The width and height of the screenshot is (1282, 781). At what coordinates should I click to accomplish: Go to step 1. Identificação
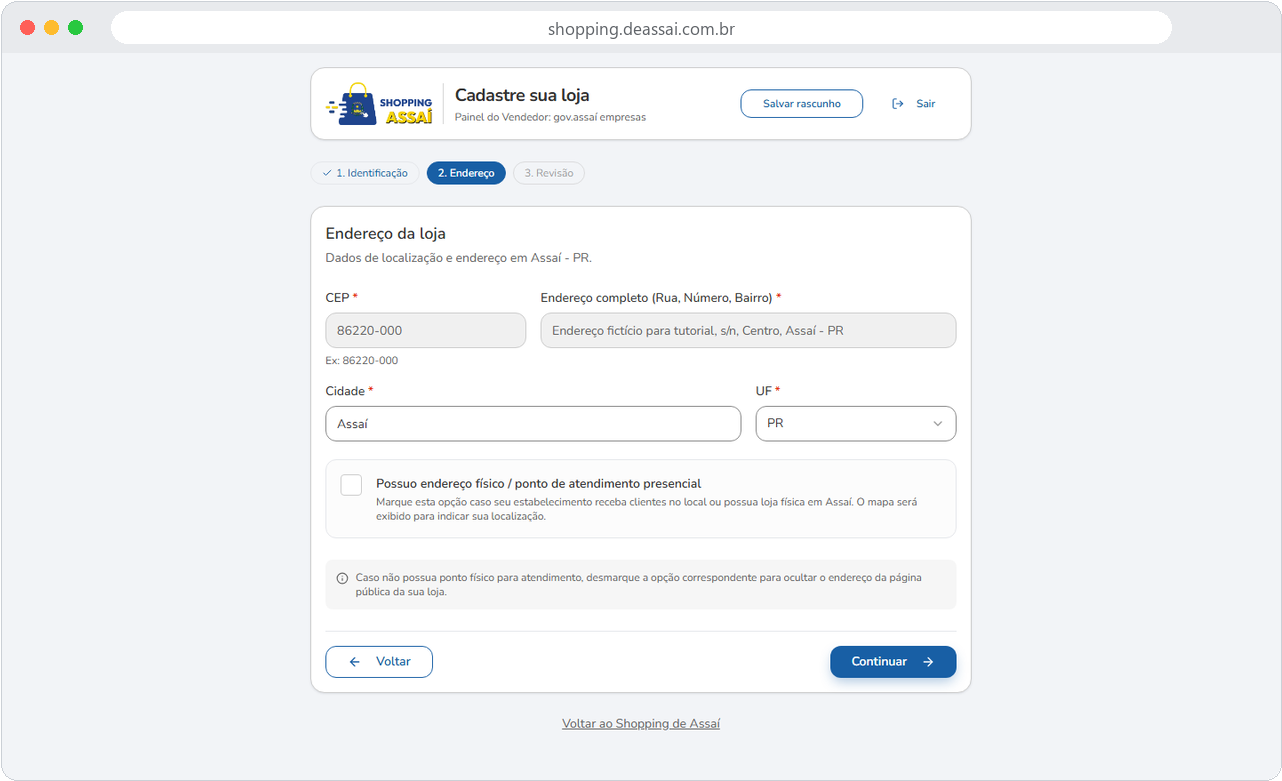coord(365,173)
